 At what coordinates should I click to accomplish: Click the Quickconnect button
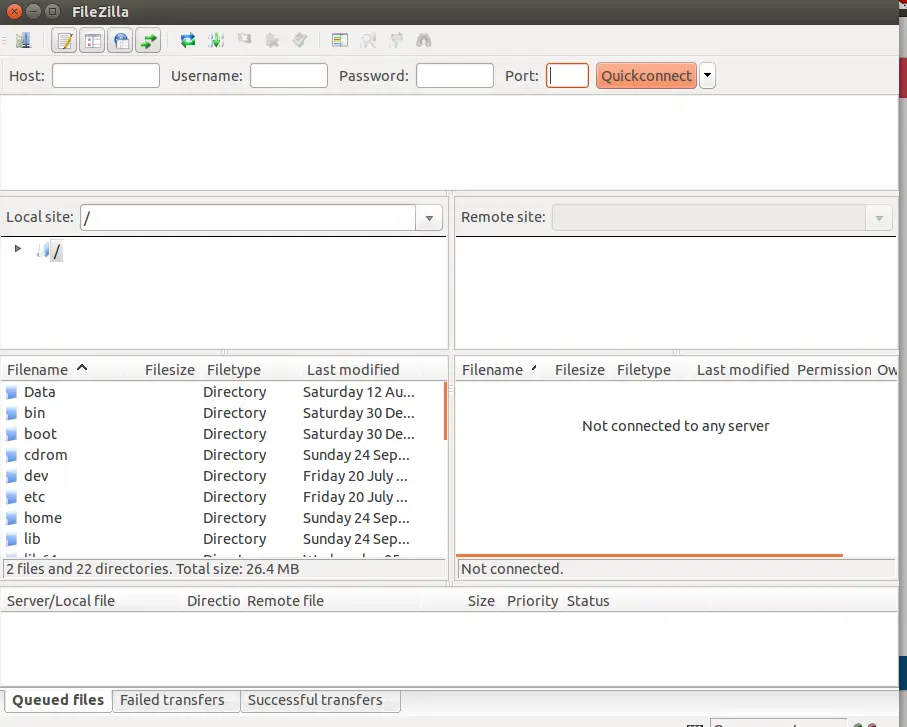[646, 76]
